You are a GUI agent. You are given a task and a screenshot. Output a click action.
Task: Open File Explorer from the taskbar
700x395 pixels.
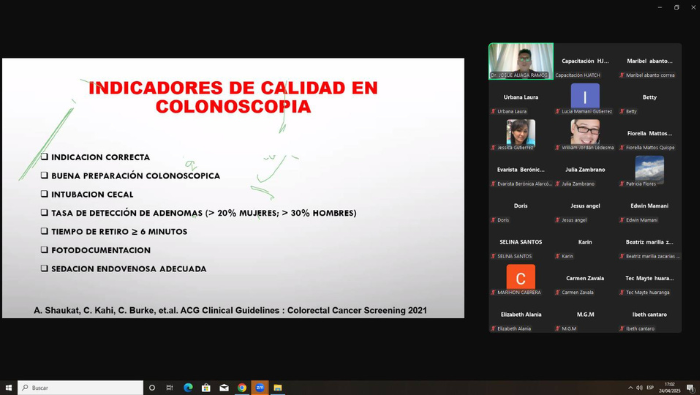pyautogui.click(x=278, y=387)
